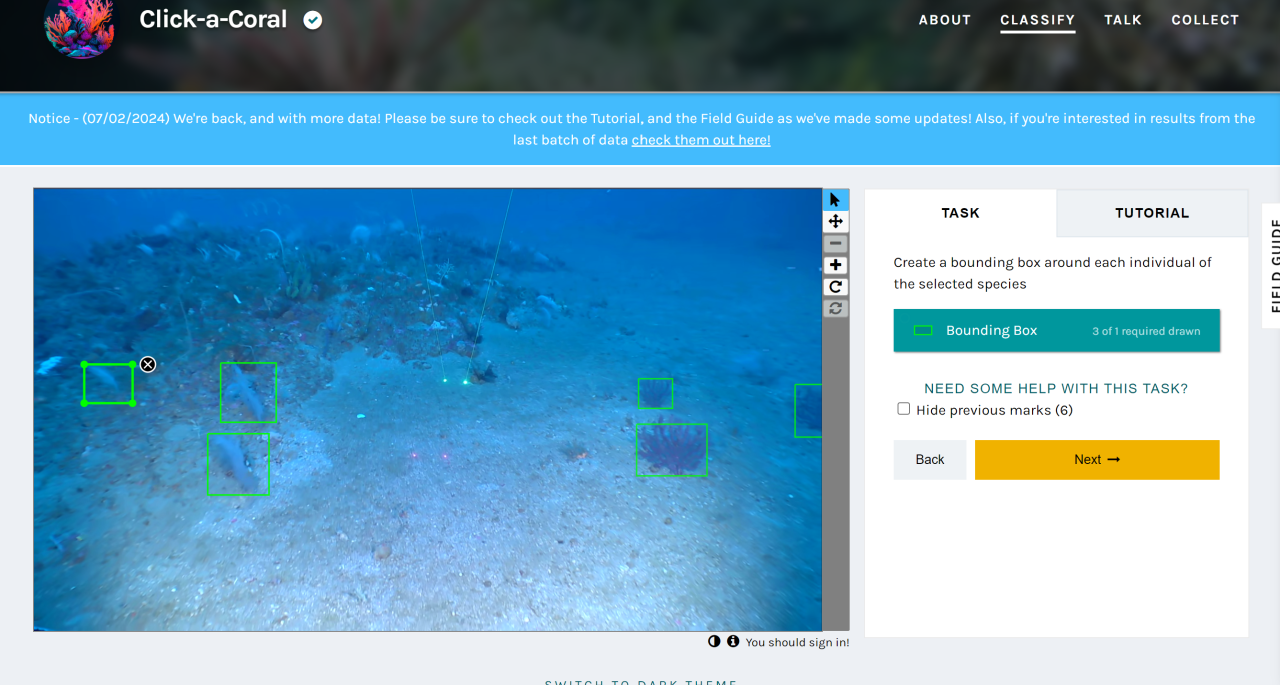This screenshot has width=1280, height=685.
Task: Zoom out with the minus button
Action: 835,243
